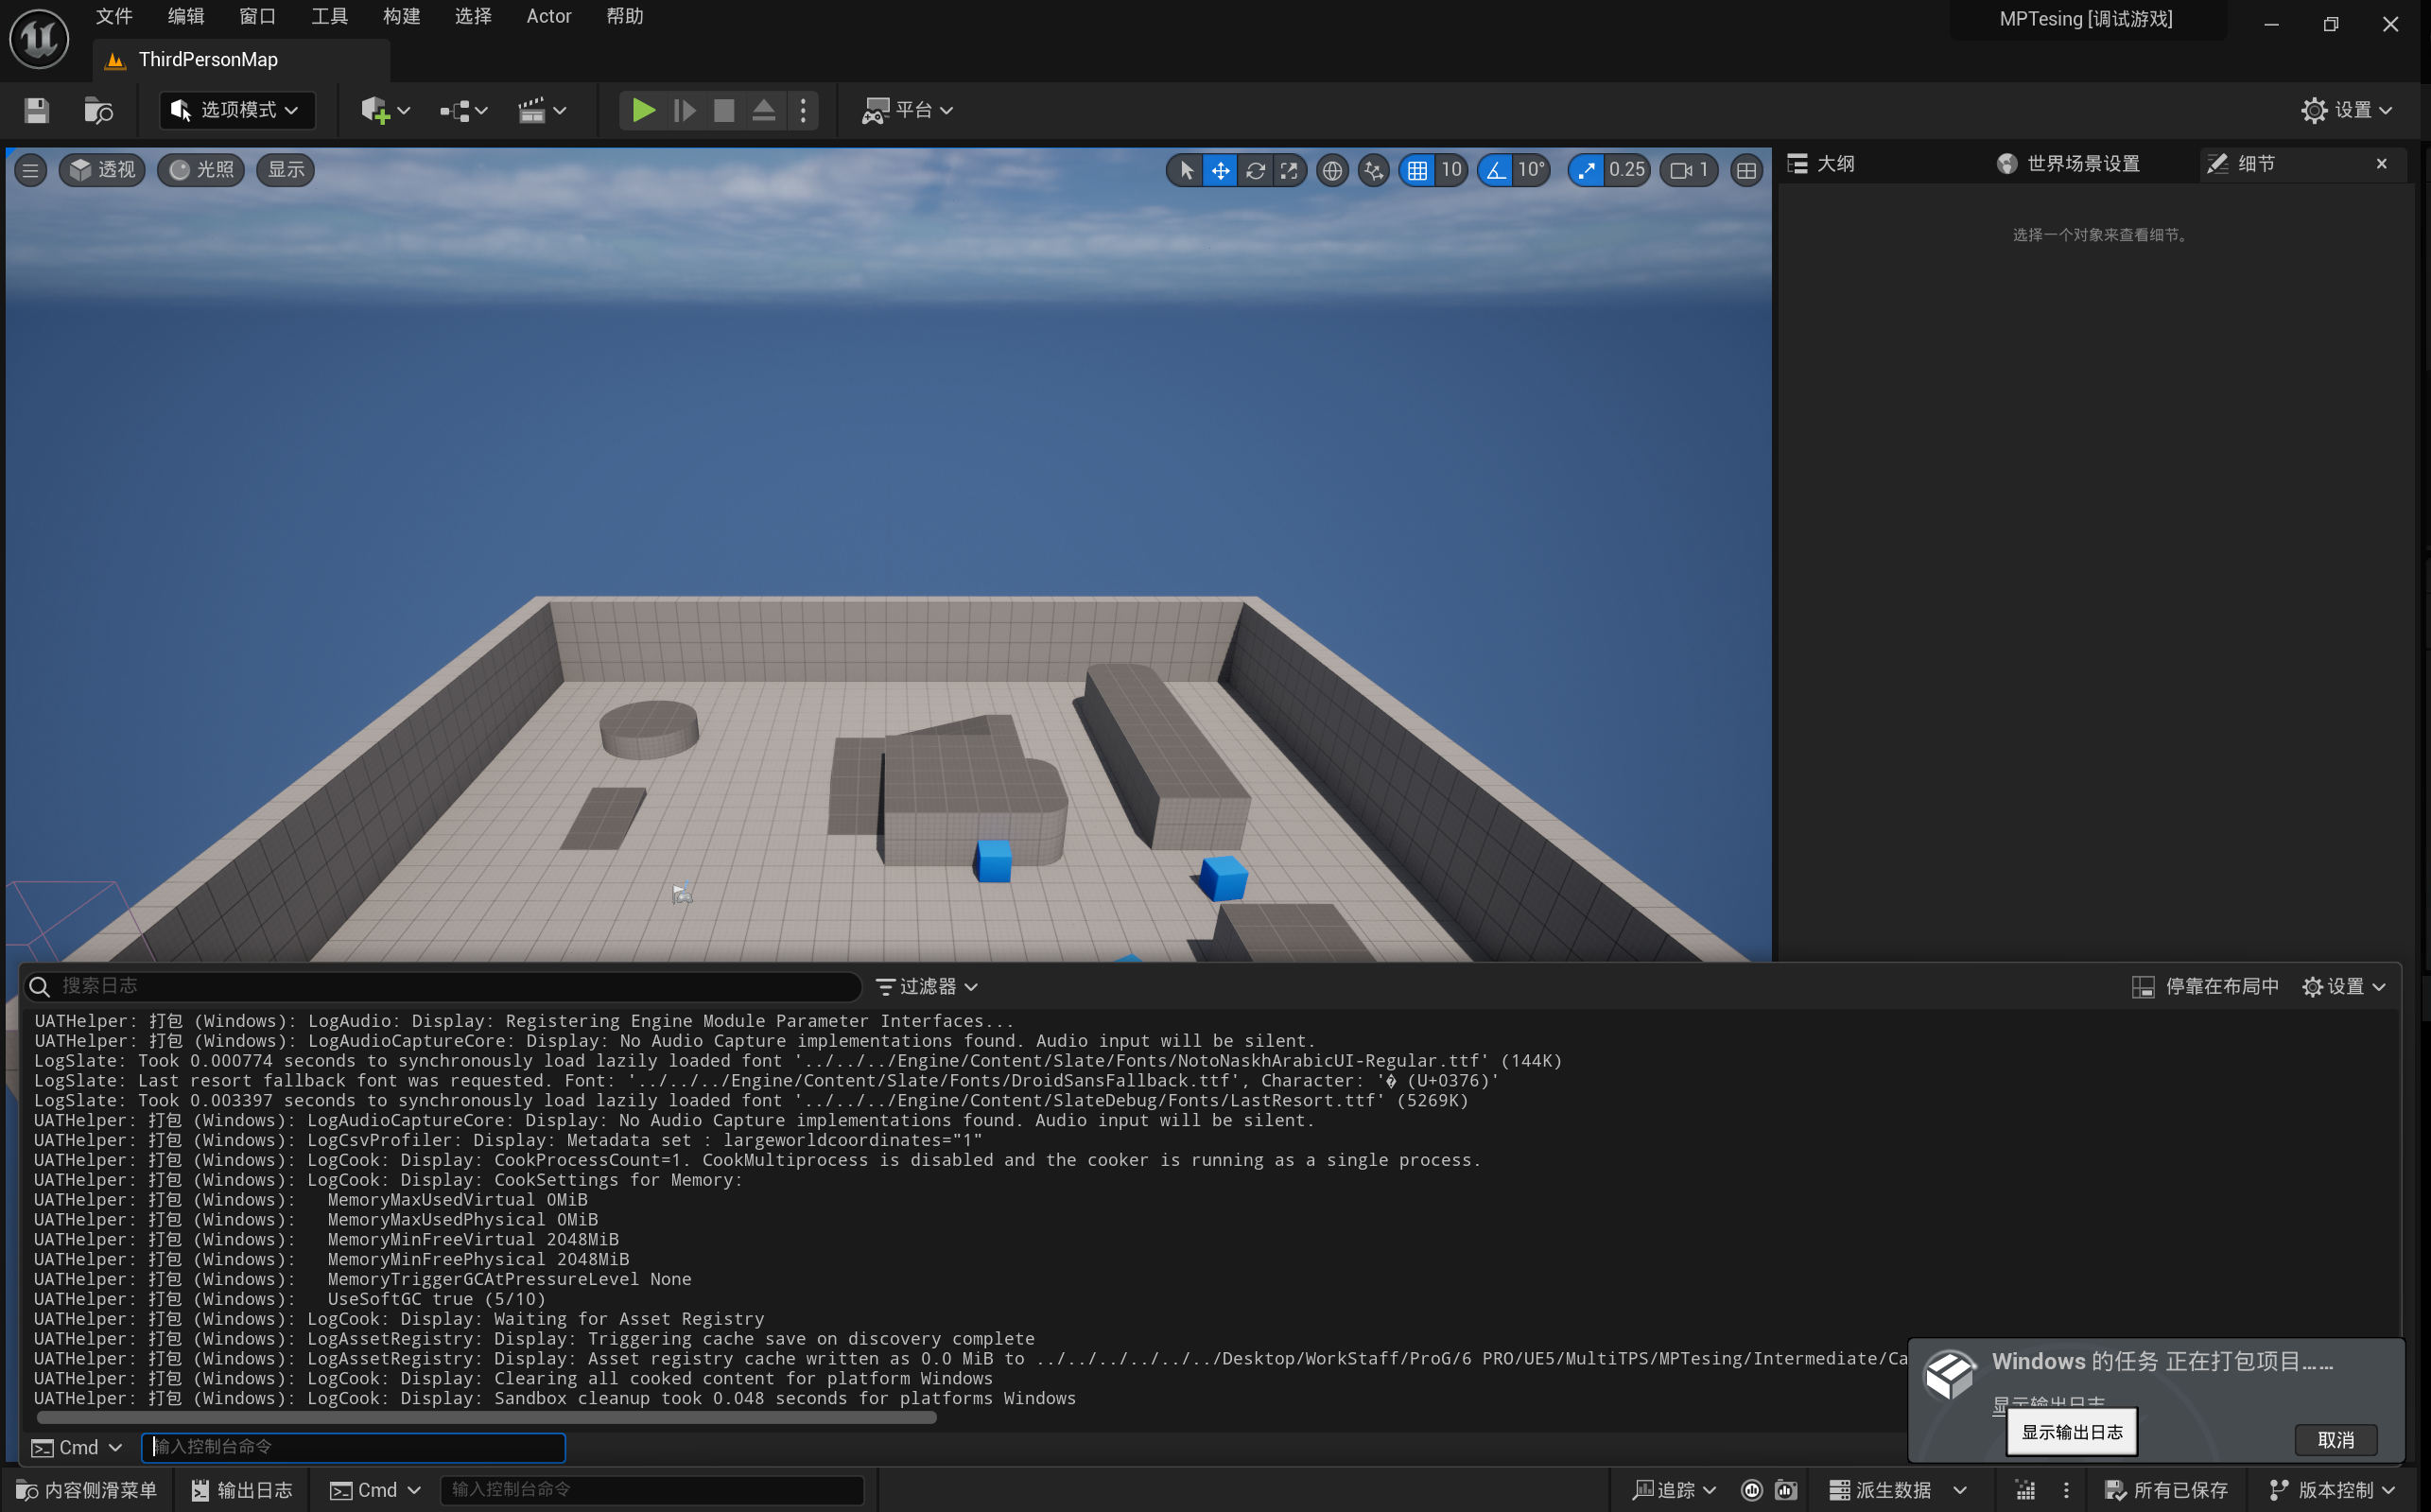Open grid snap value 10 dropdown

tap(1451, 170)
